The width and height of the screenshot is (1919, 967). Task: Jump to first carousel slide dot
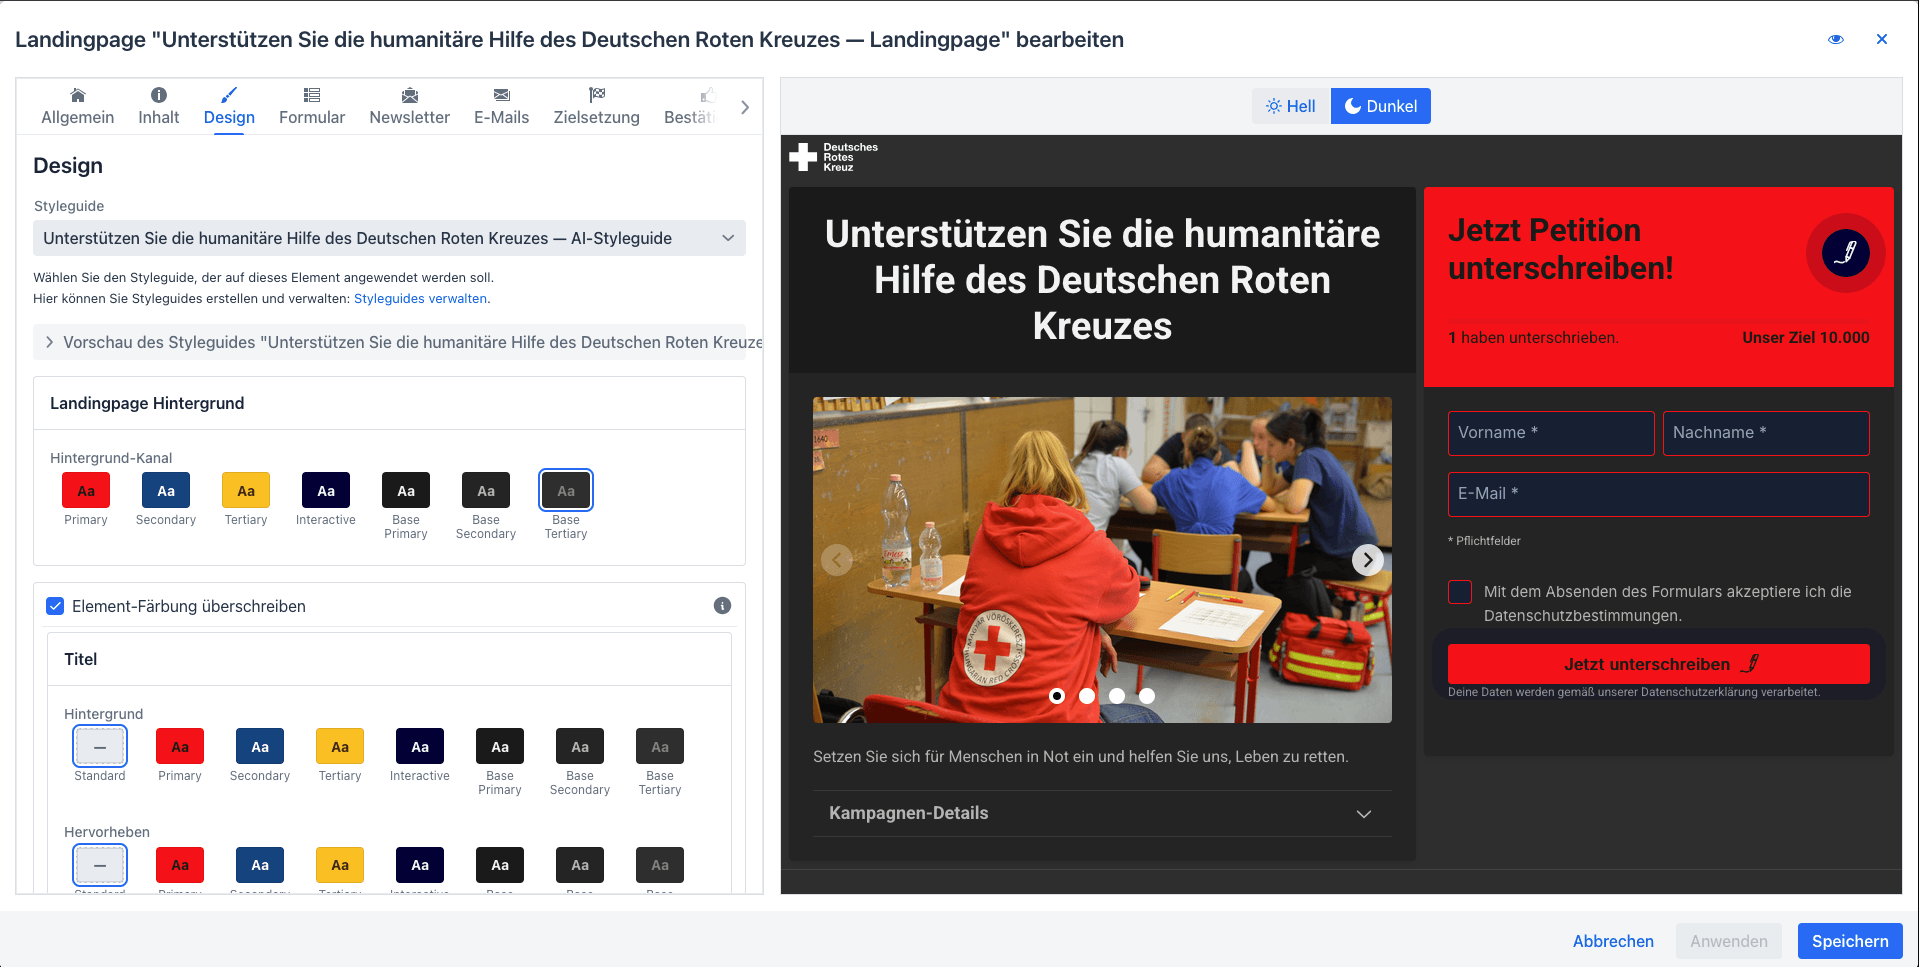point(1057,696)
